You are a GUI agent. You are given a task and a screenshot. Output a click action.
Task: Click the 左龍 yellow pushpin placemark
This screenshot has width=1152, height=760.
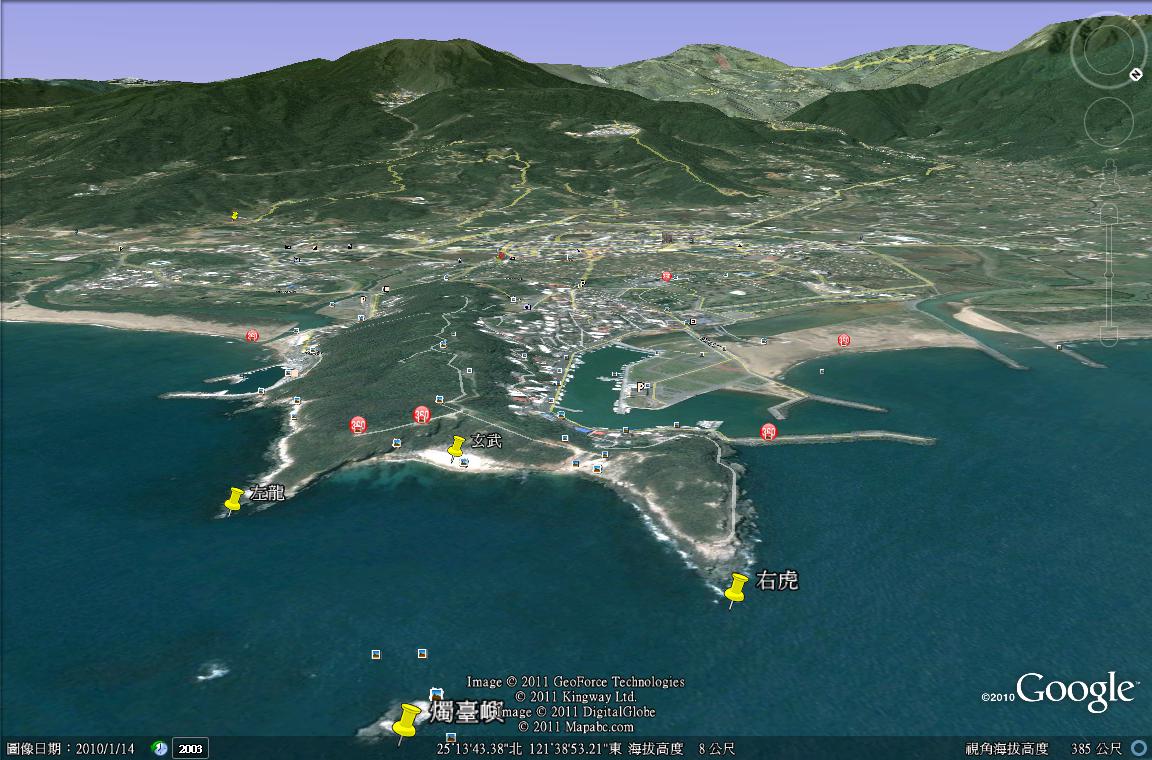tap(234, 498)
